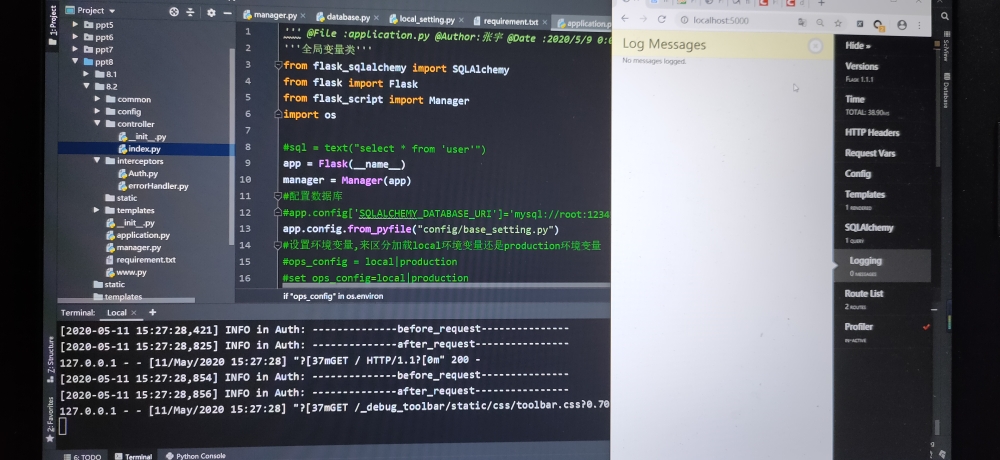
Task: Add a new terminal session with plus
Action: tap(152, 312)
